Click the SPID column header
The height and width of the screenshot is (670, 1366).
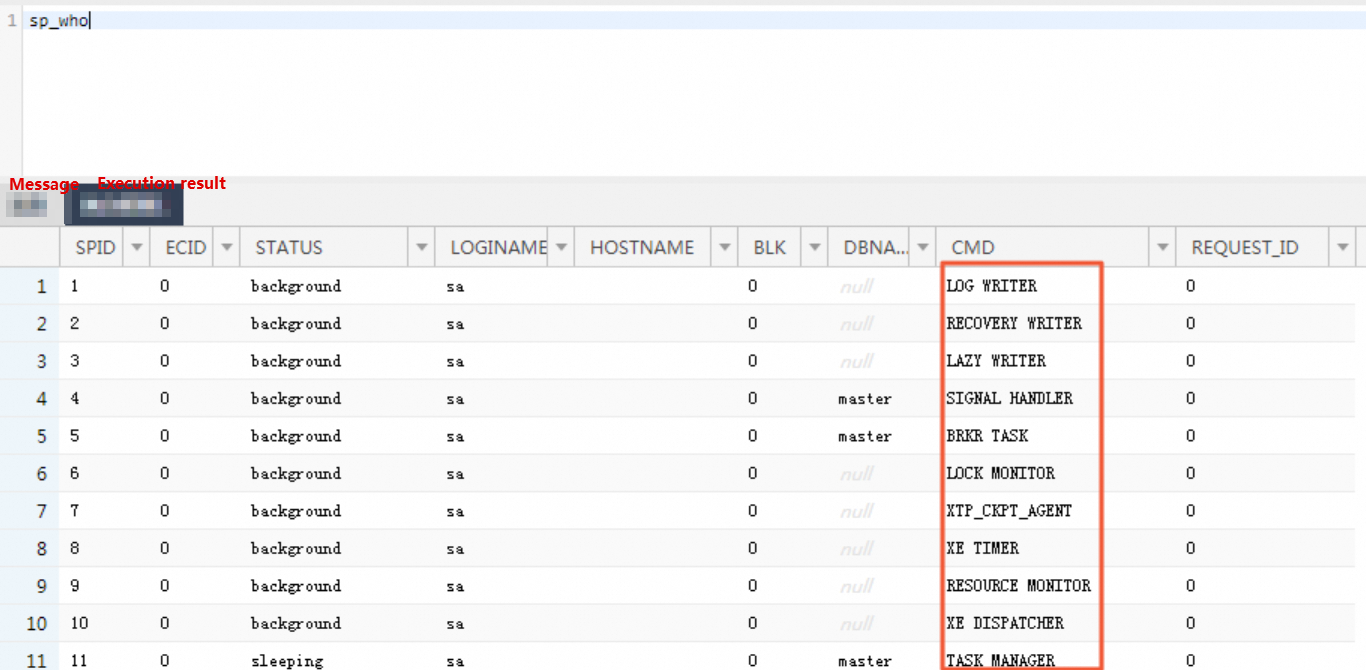click(x=95, y=247)
